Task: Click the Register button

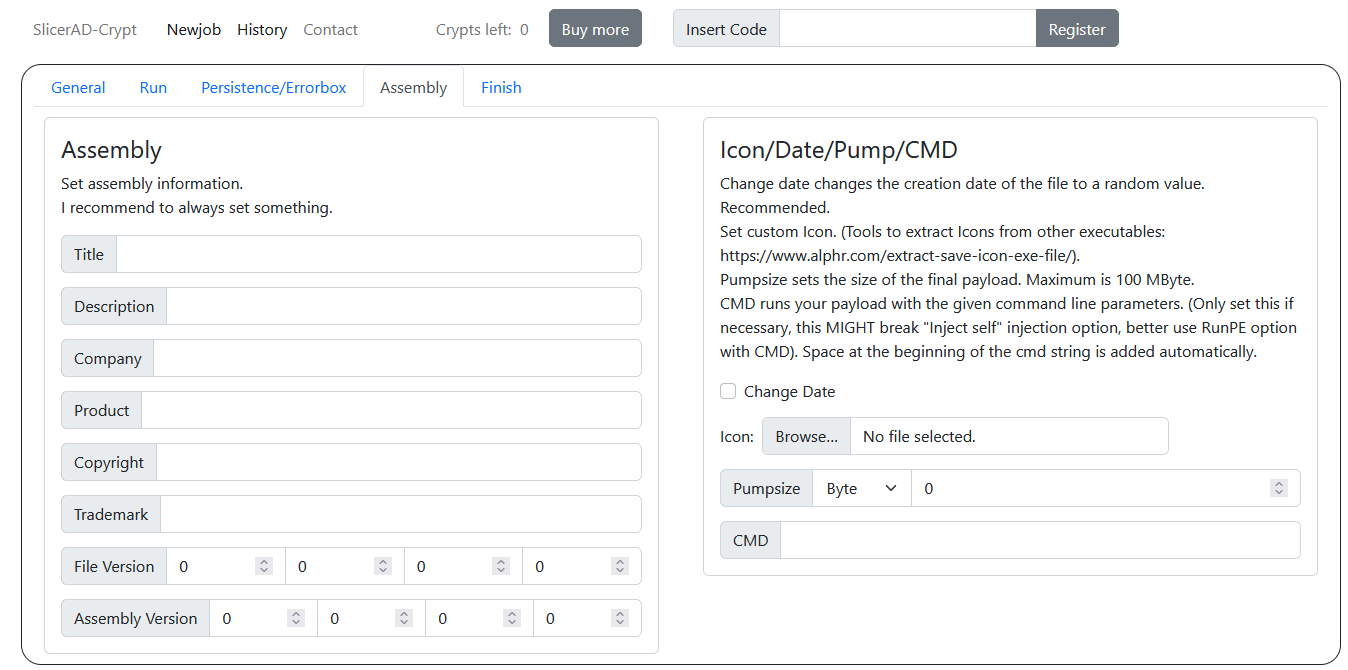Action: [x=1077, y=29]
